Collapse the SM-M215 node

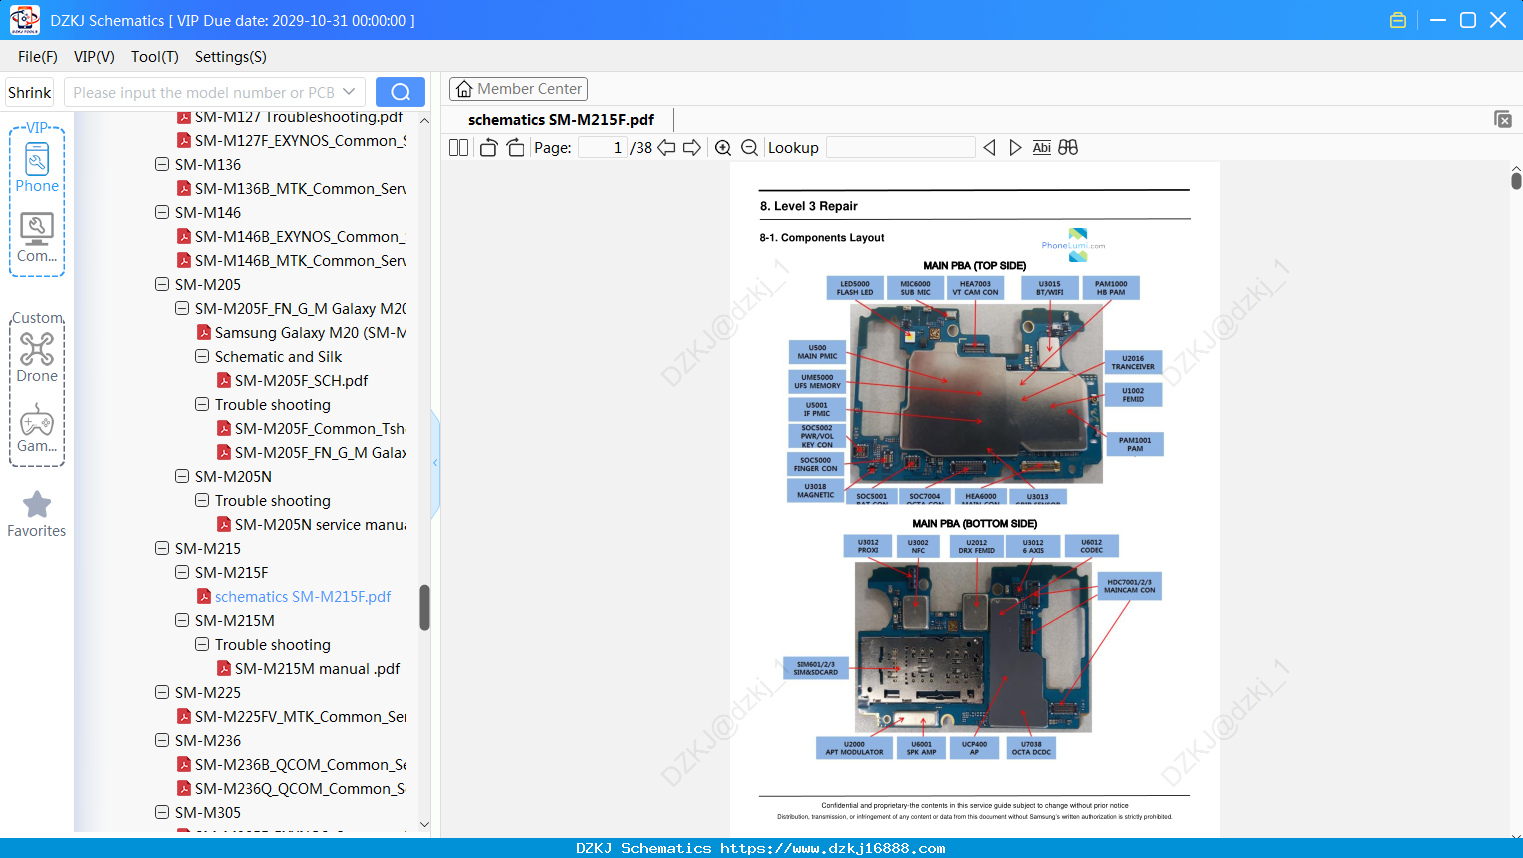point(162,548)
